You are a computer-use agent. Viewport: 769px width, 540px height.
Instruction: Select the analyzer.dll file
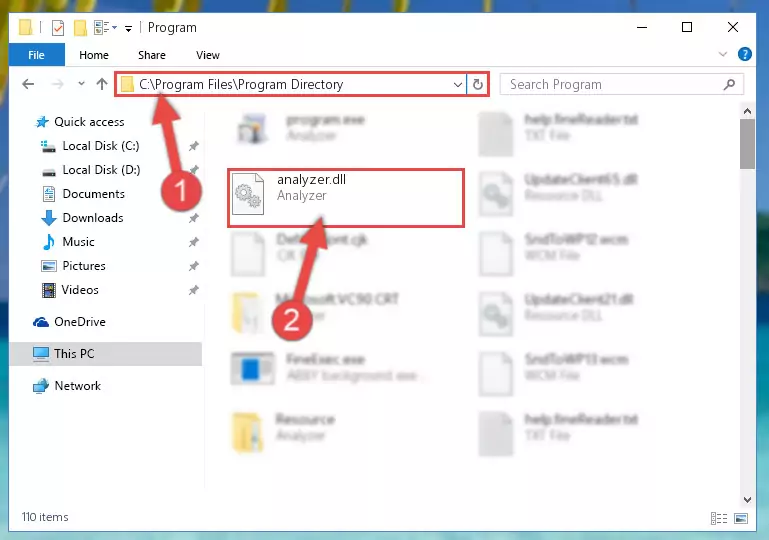click(346, 198)
